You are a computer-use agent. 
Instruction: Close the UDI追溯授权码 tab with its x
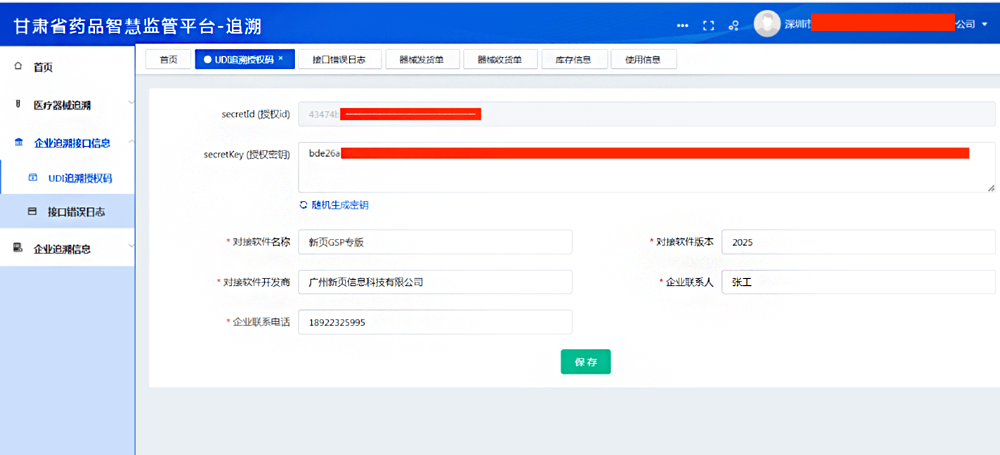pyautogui.click(x=281, y=59)
